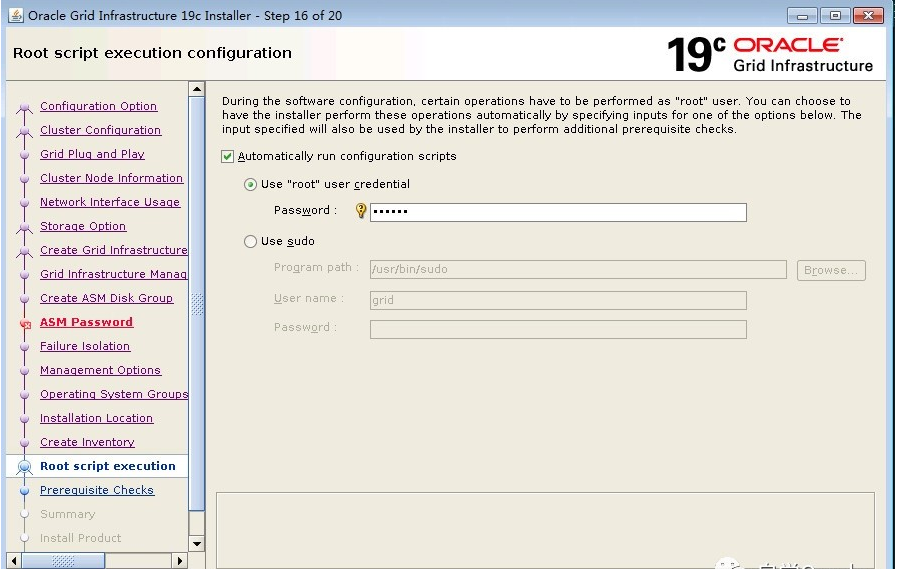Go to Cluster Configuration step
897x569 pixels.
(x=101, y=130)
